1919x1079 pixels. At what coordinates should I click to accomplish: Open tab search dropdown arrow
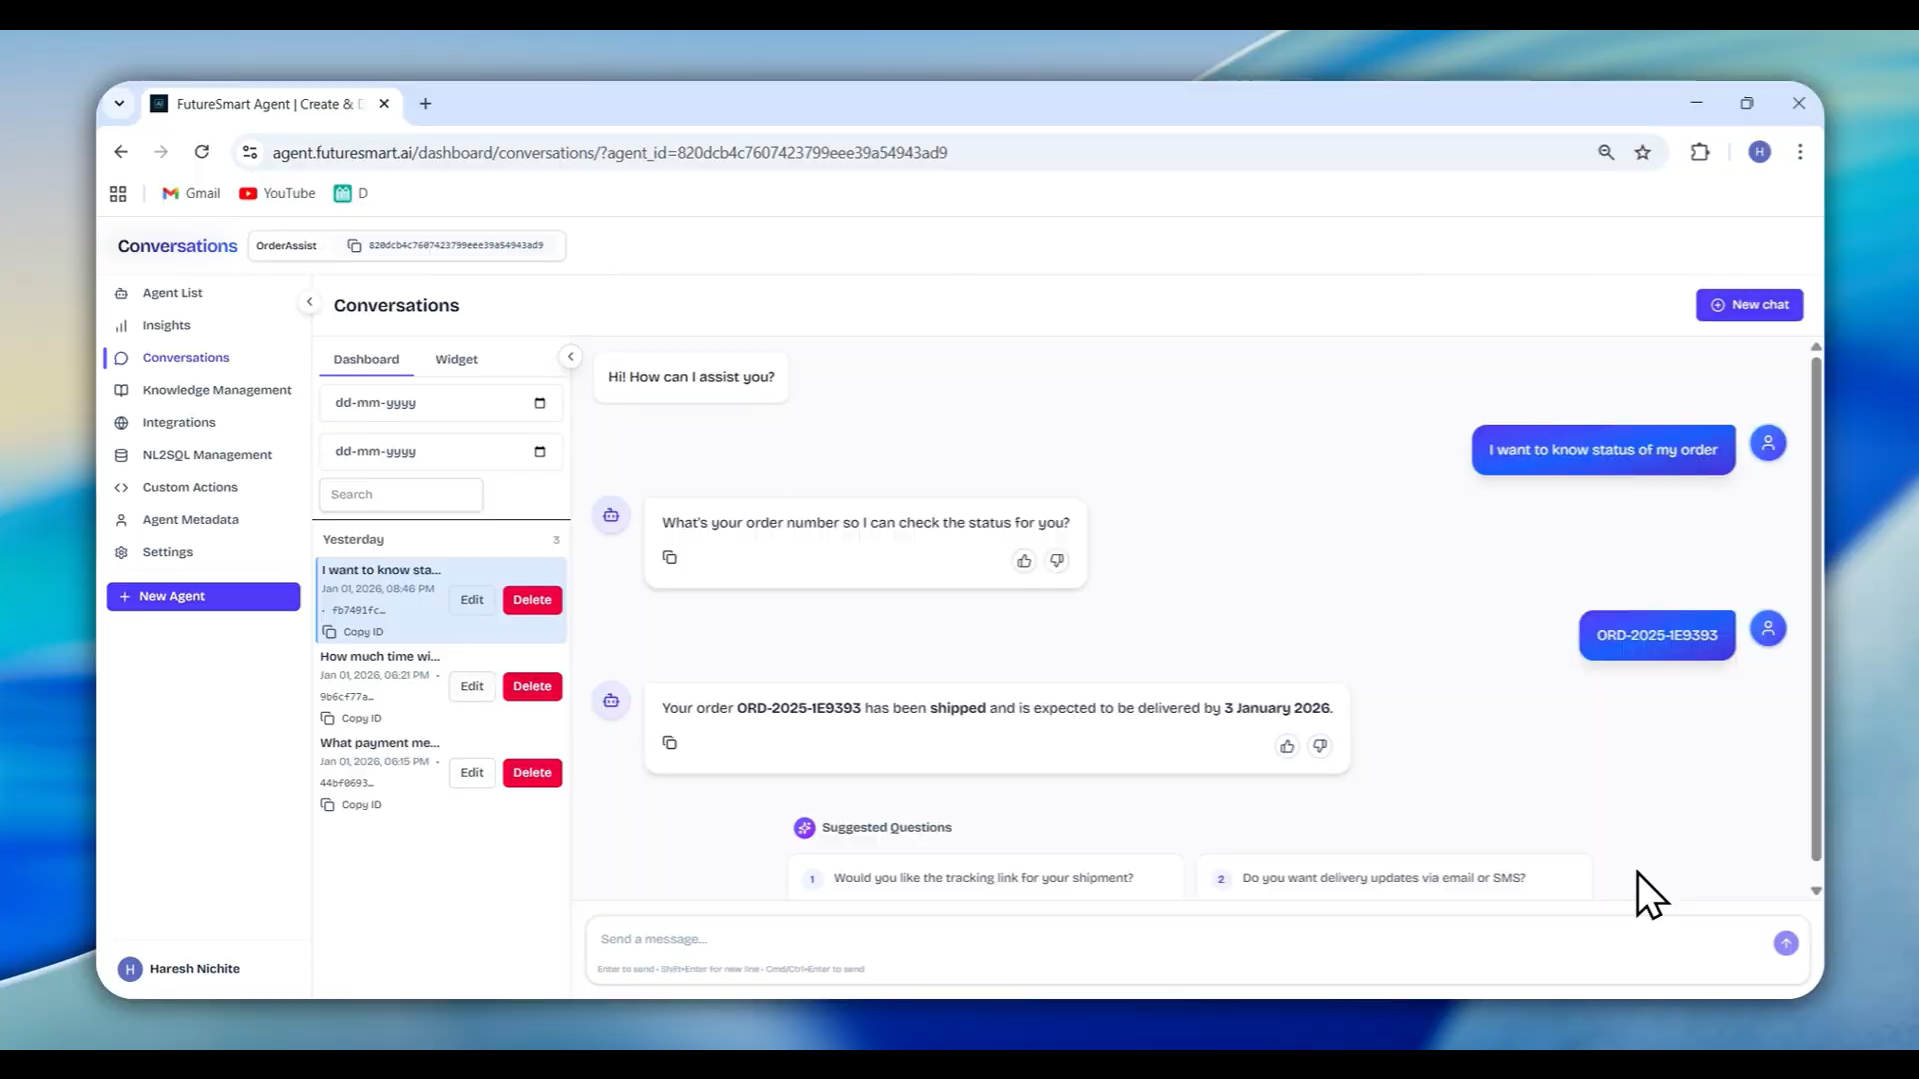coord(119,104)
